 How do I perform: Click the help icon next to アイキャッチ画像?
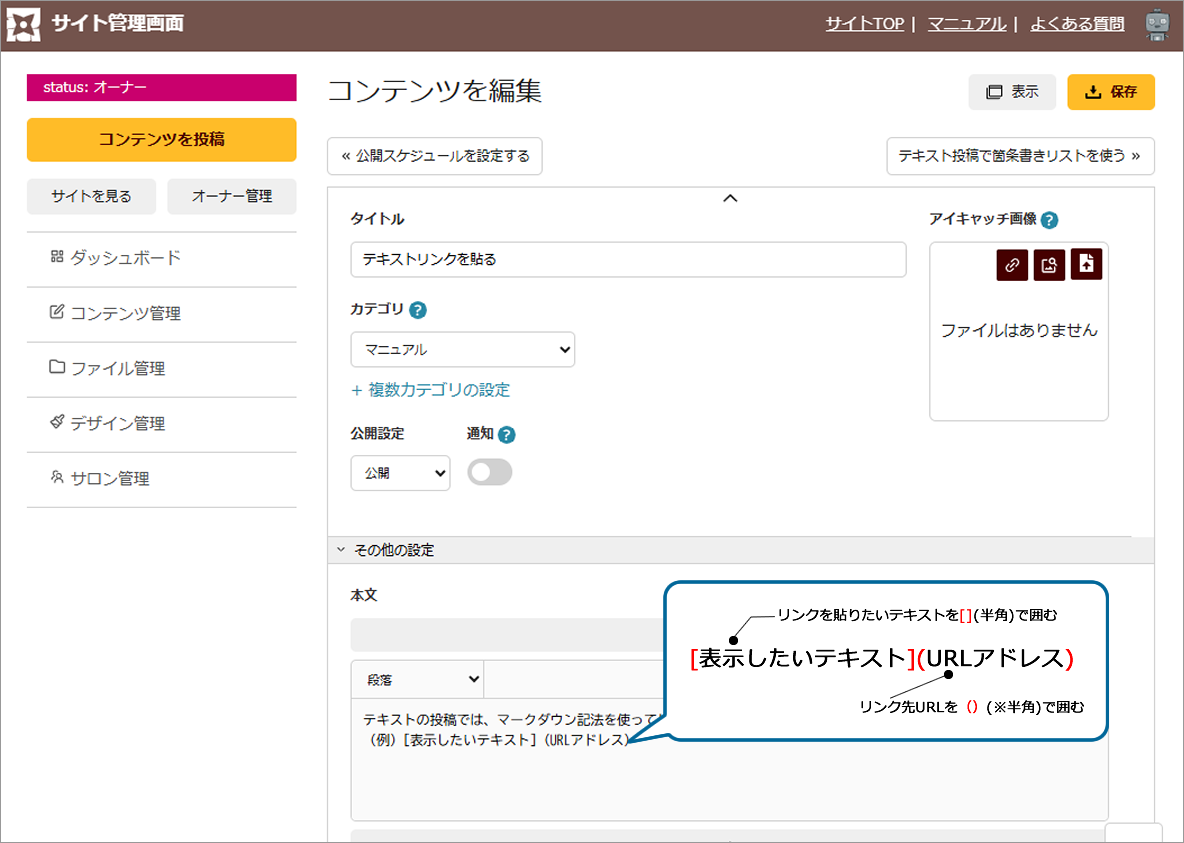1049,220
